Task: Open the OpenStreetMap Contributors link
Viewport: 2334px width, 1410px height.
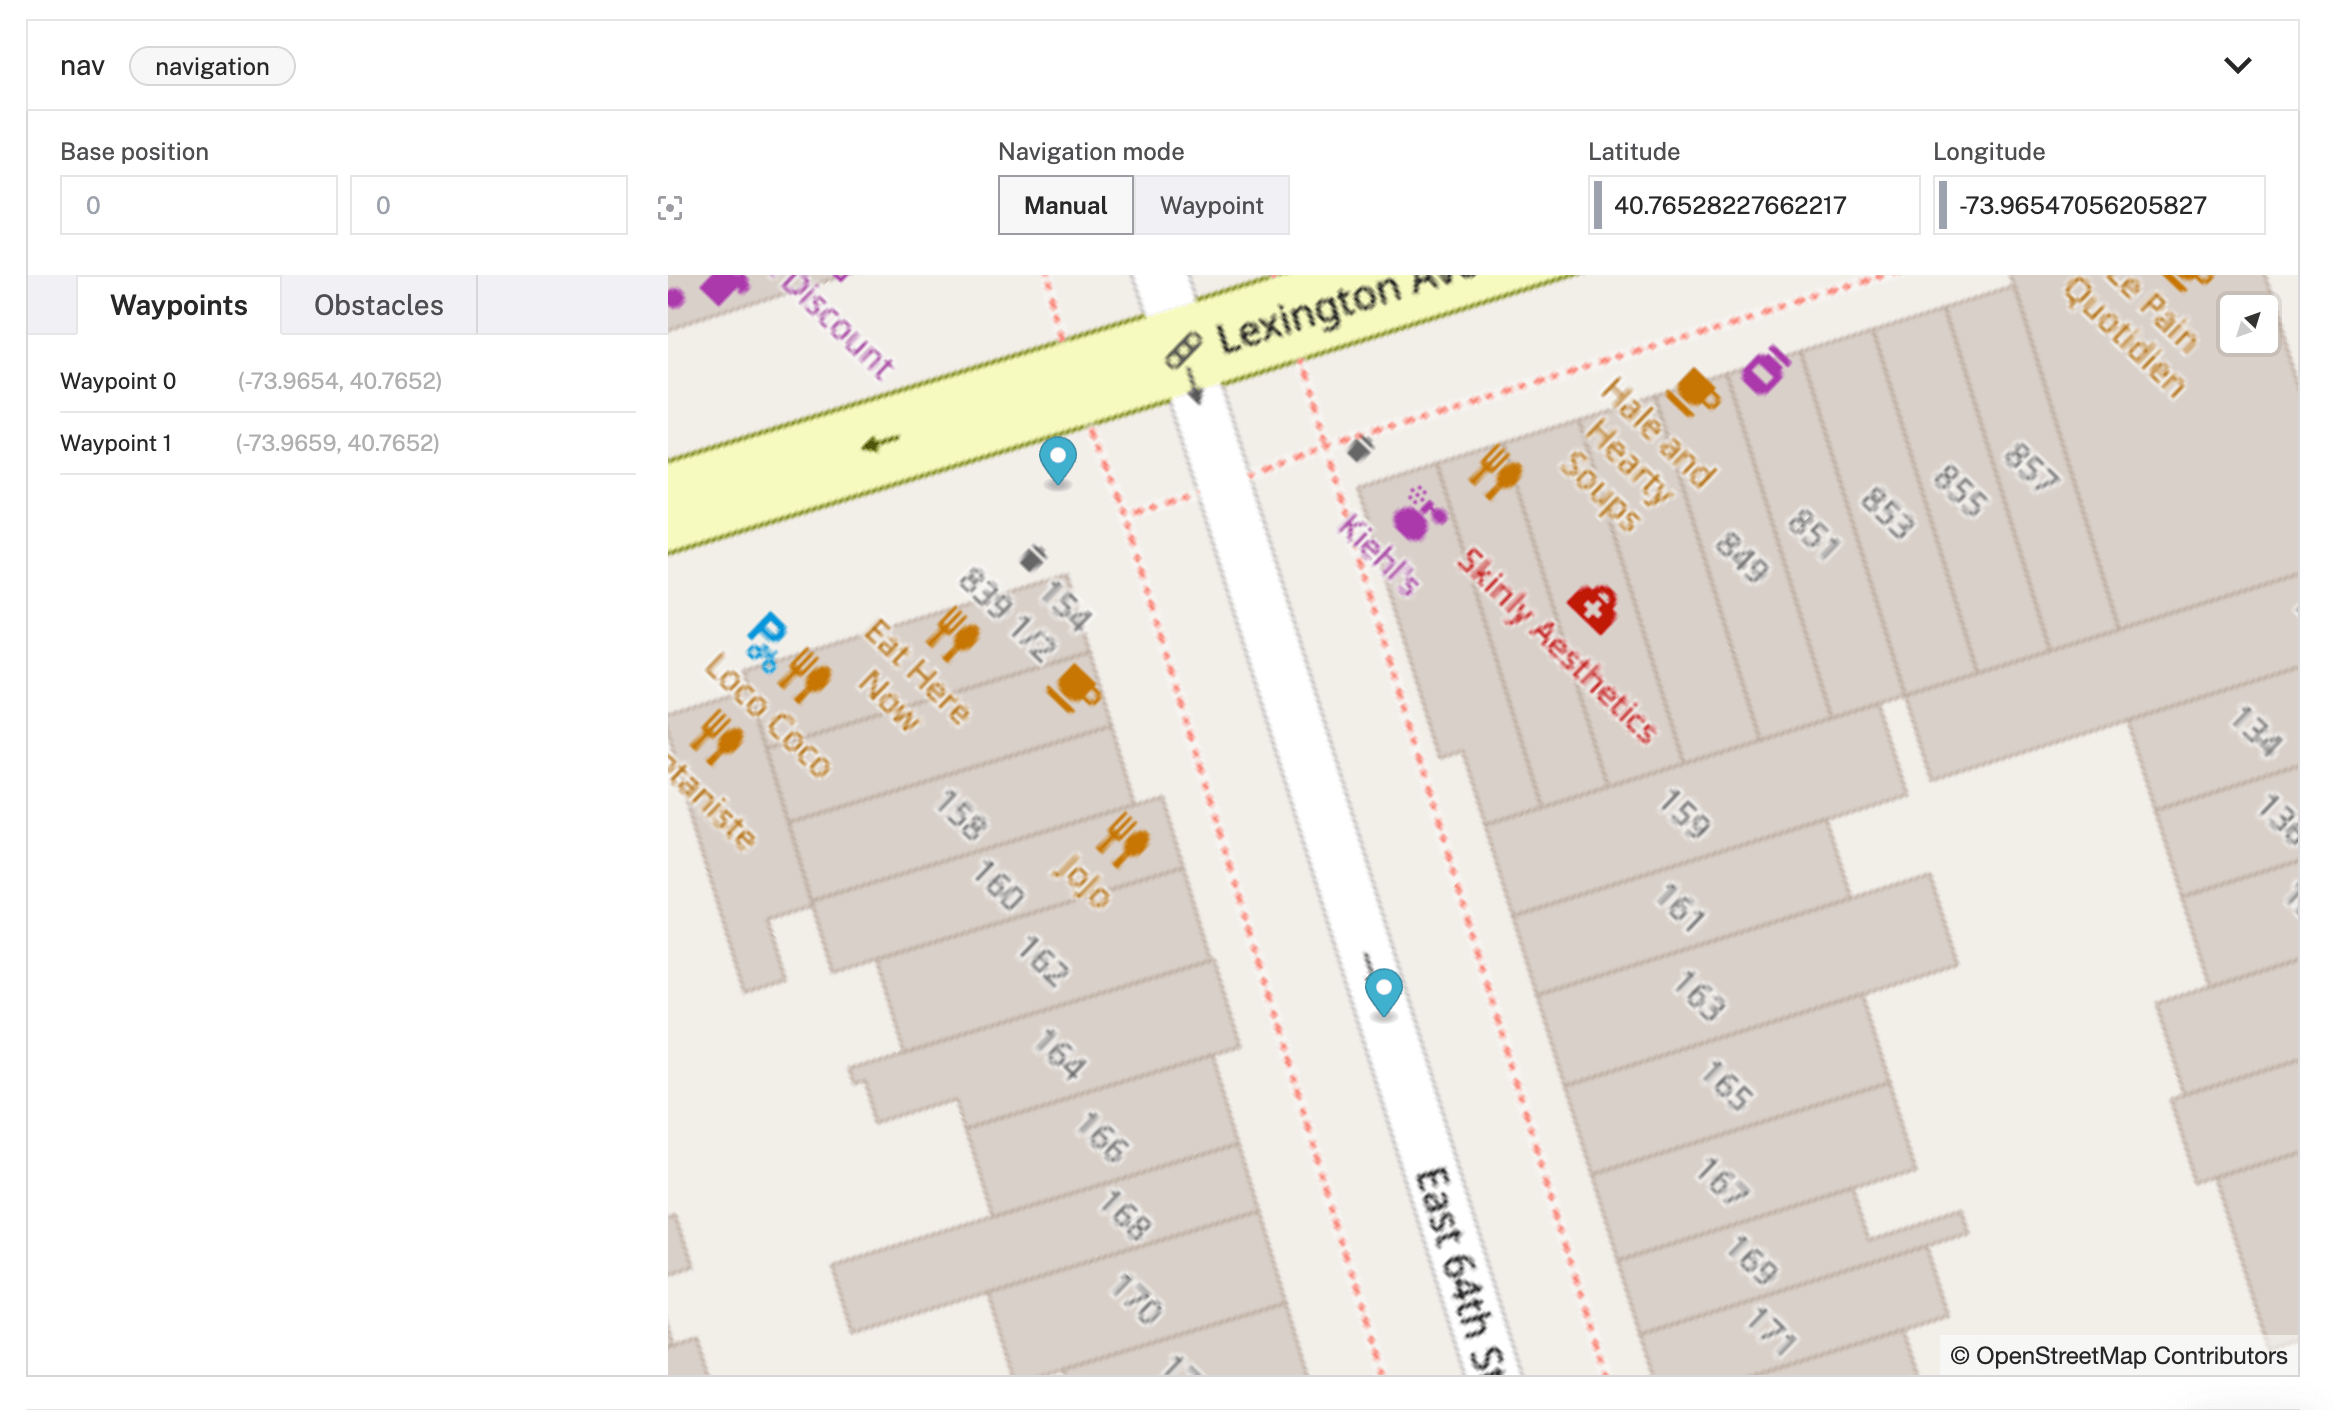Action: click(2110, 1356)
